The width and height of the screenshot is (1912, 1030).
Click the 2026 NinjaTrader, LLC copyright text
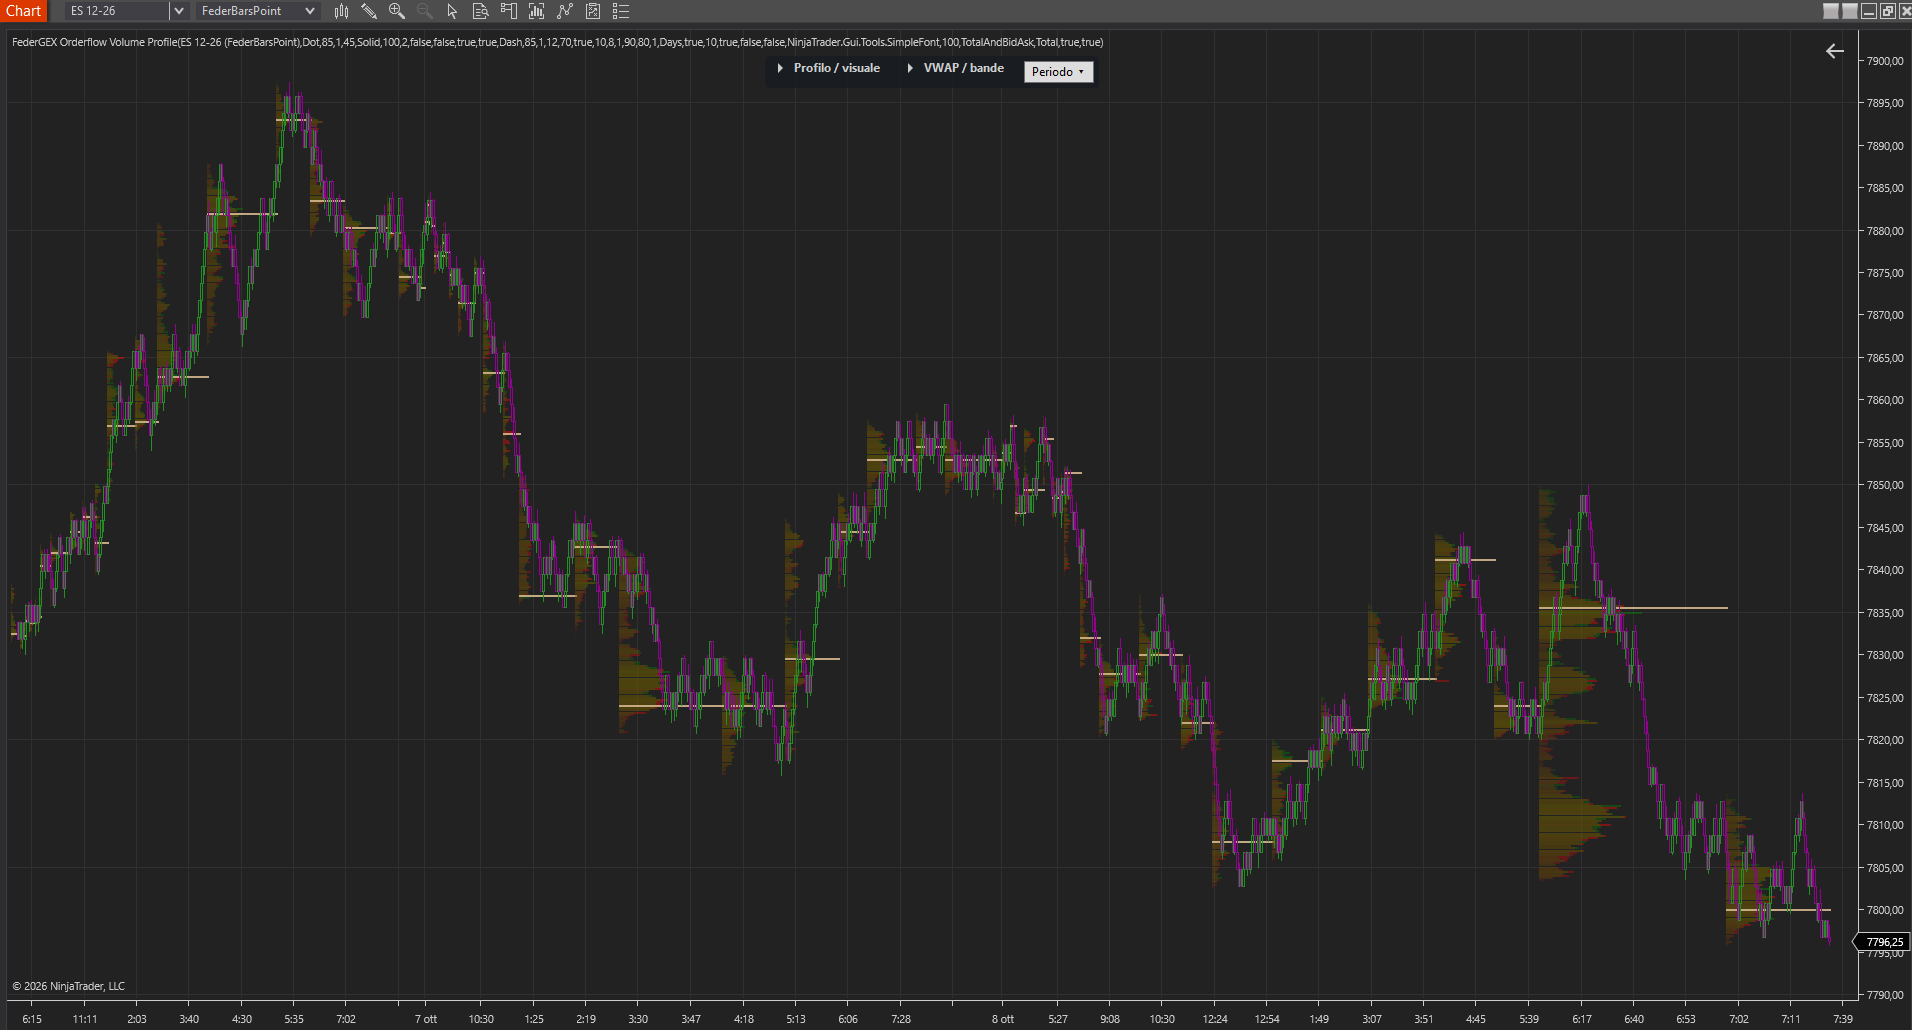[x=69, y=986]
